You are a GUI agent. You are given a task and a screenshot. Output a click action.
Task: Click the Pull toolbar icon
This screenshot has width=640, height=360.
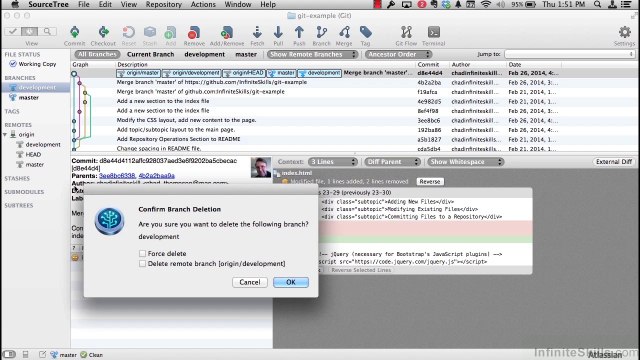point(278,33)
